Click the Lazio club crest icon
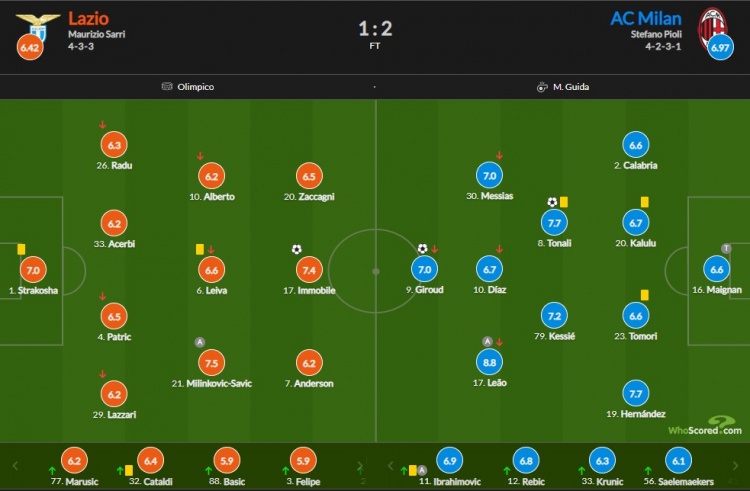This screenshot has height=491, width=750. point(38,26)
